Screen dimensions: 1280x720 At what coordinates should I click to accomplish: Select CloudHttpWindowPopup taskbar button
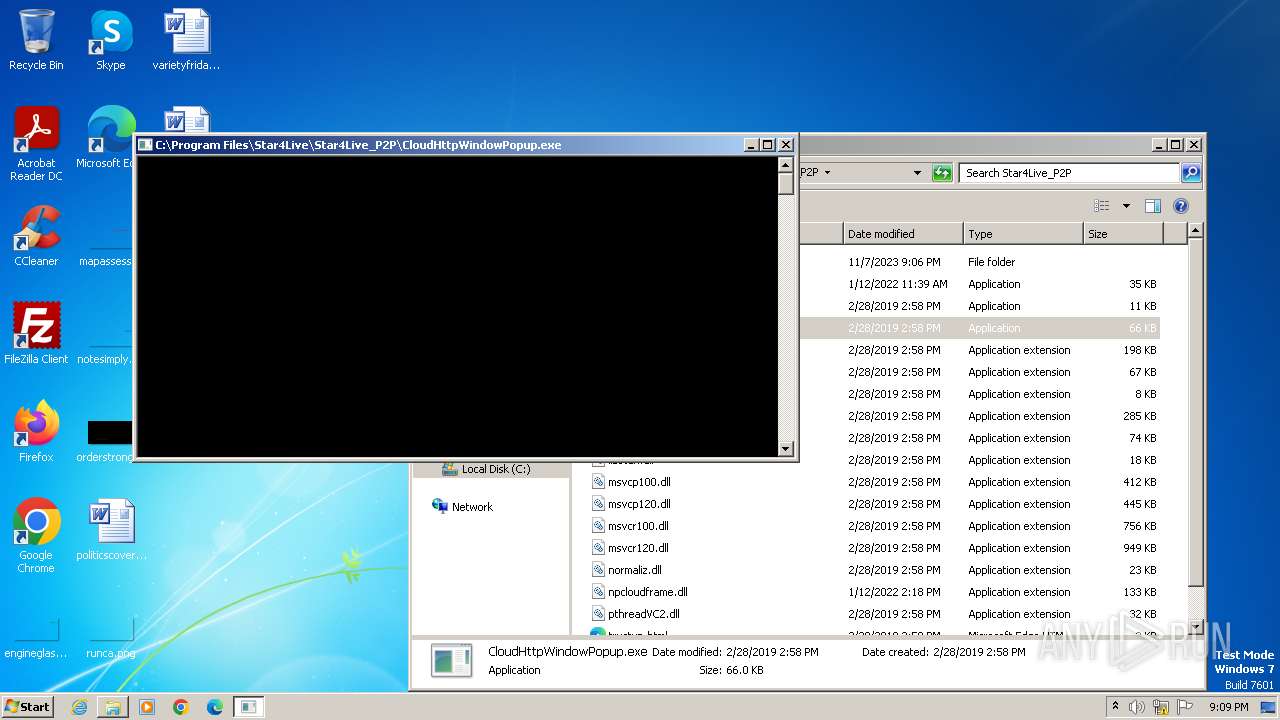tap(249, 707)
